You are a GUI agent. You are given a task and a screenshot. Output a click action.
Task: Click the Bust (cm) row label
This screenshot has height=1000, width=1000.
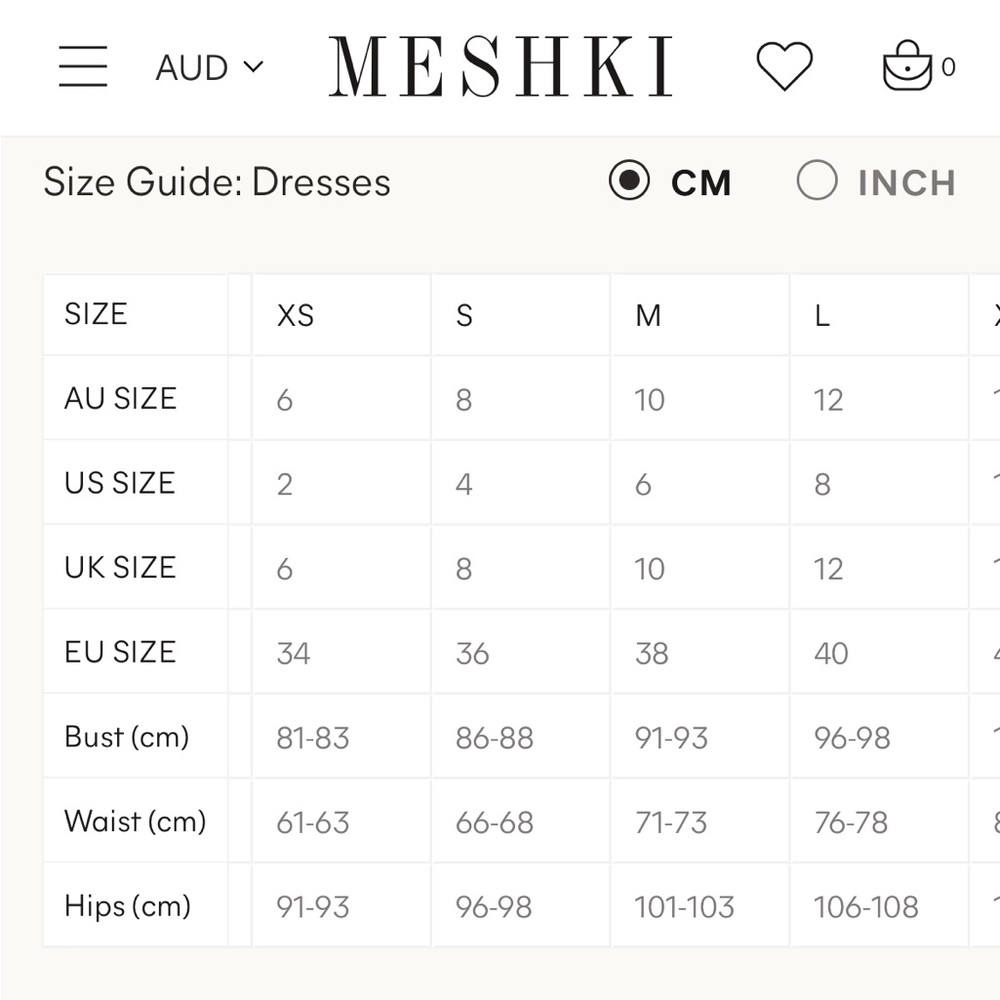coord(126,737)
